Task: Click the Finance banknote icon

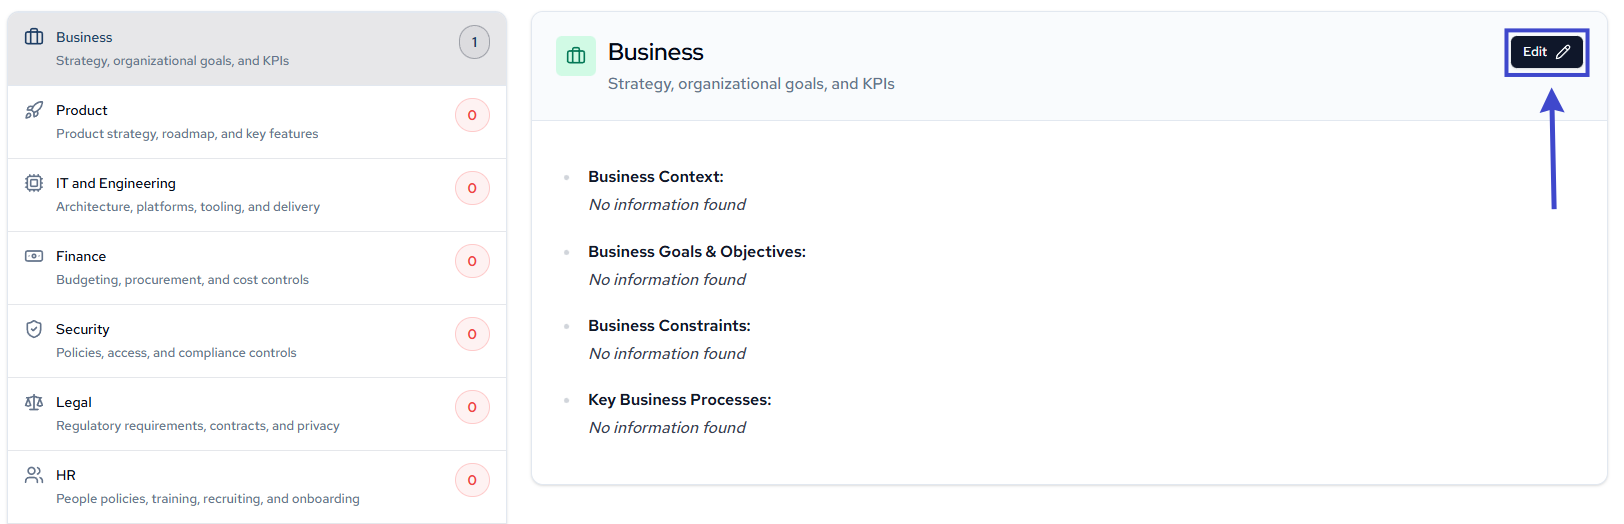Action: (x=34, y=256)
